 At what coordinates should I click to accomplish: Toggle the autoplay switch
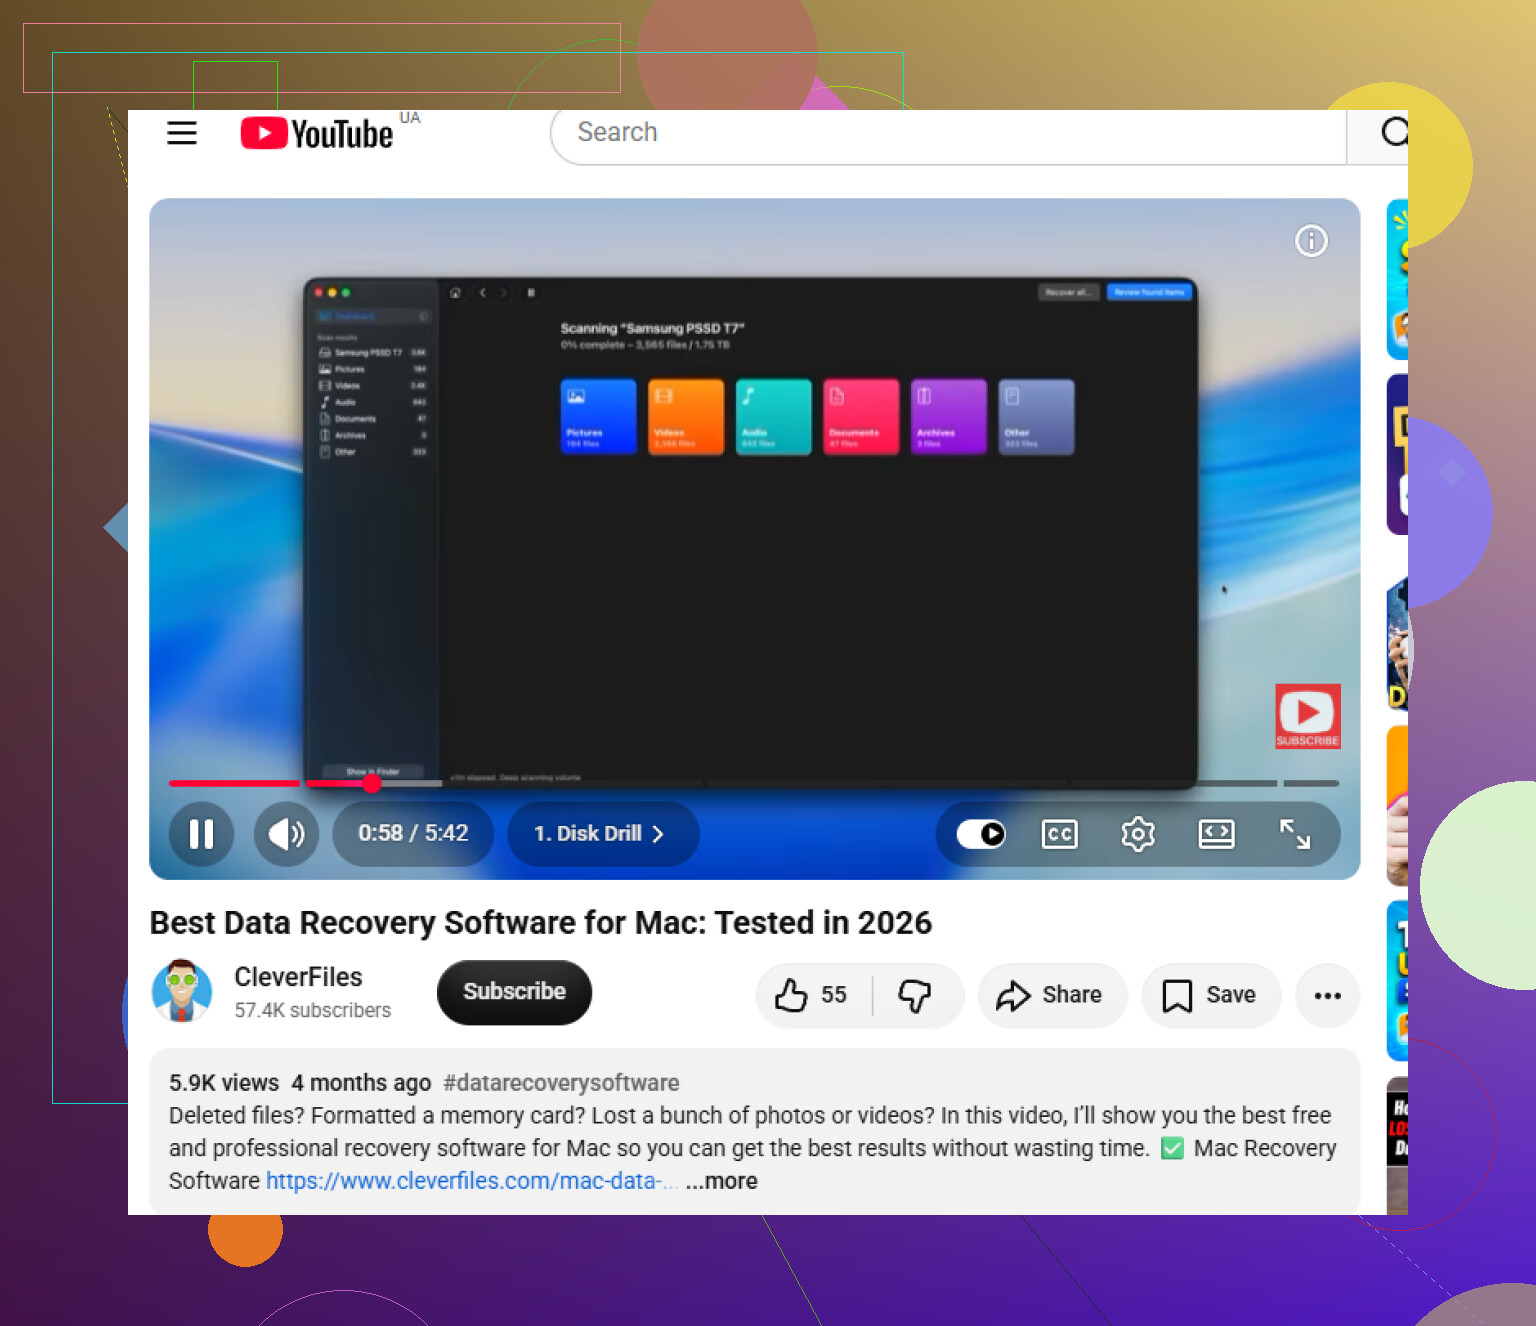[x=980, y=834]
